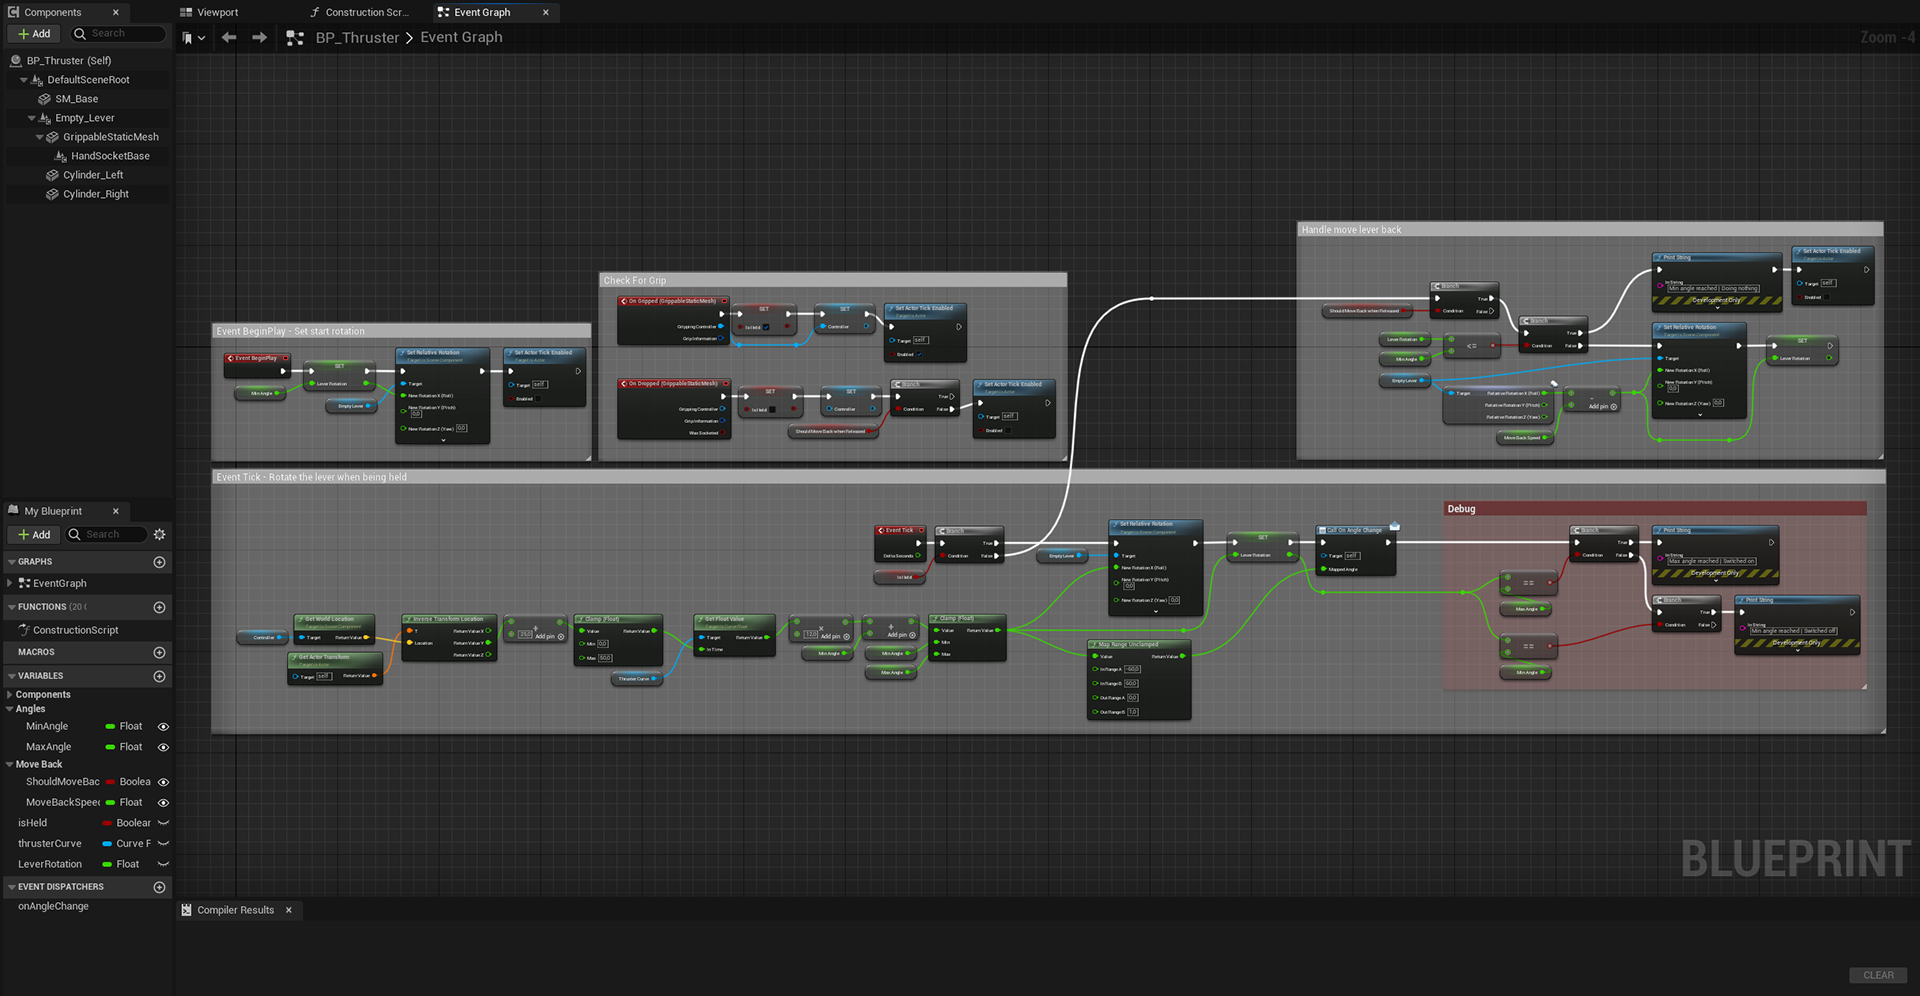Click BP_Thruster breadcrumb link
The image size is (1920, 996).
[x=357, y=38]
